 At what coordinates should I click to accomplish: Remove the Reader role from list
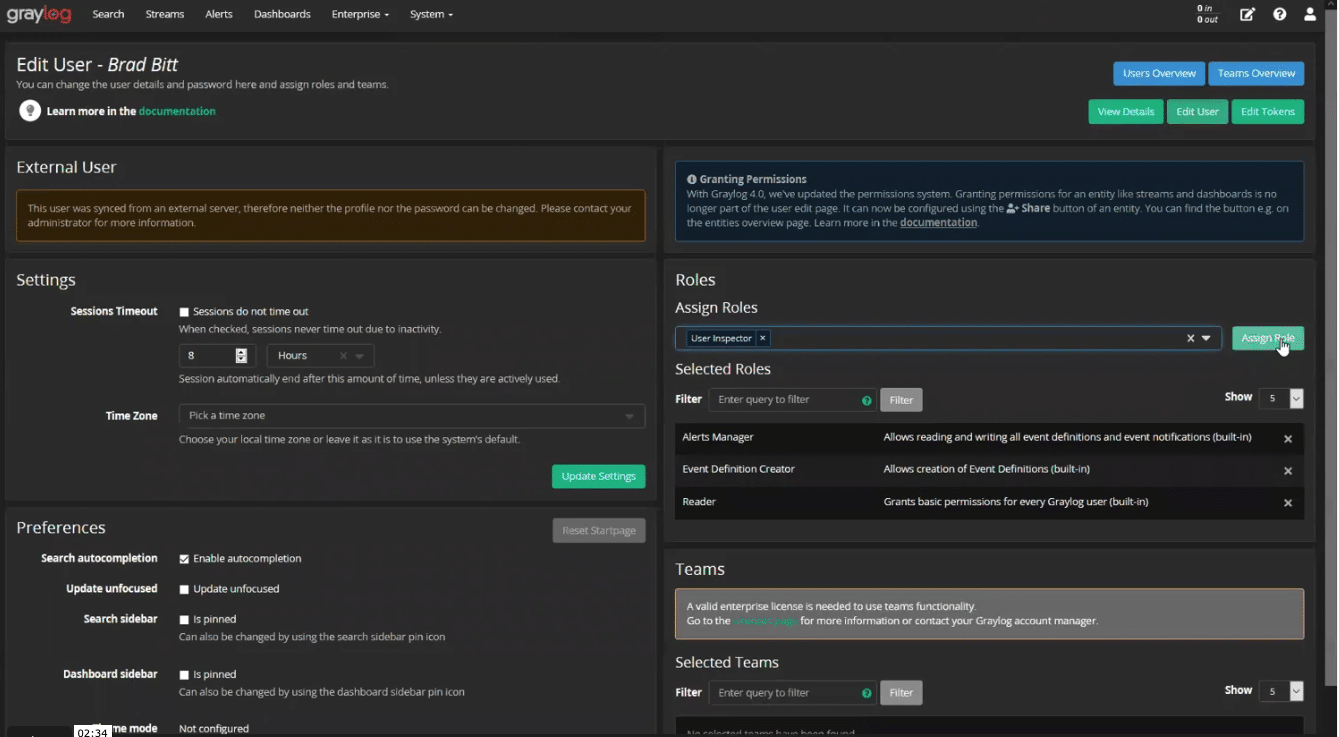click(x=1287, y=503)
